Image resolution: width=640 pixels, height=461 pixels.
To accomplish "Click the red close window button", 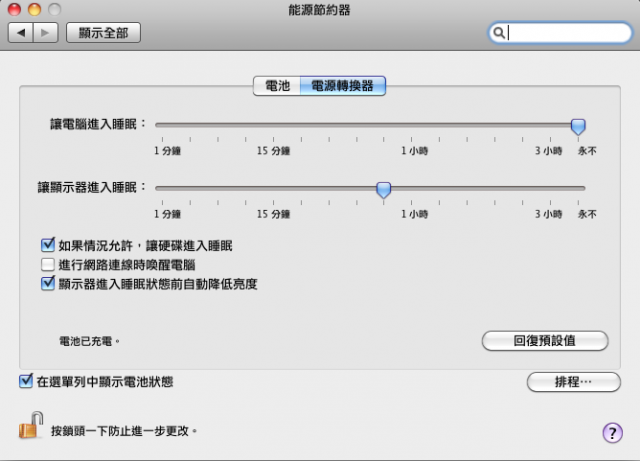I will 14,9.
